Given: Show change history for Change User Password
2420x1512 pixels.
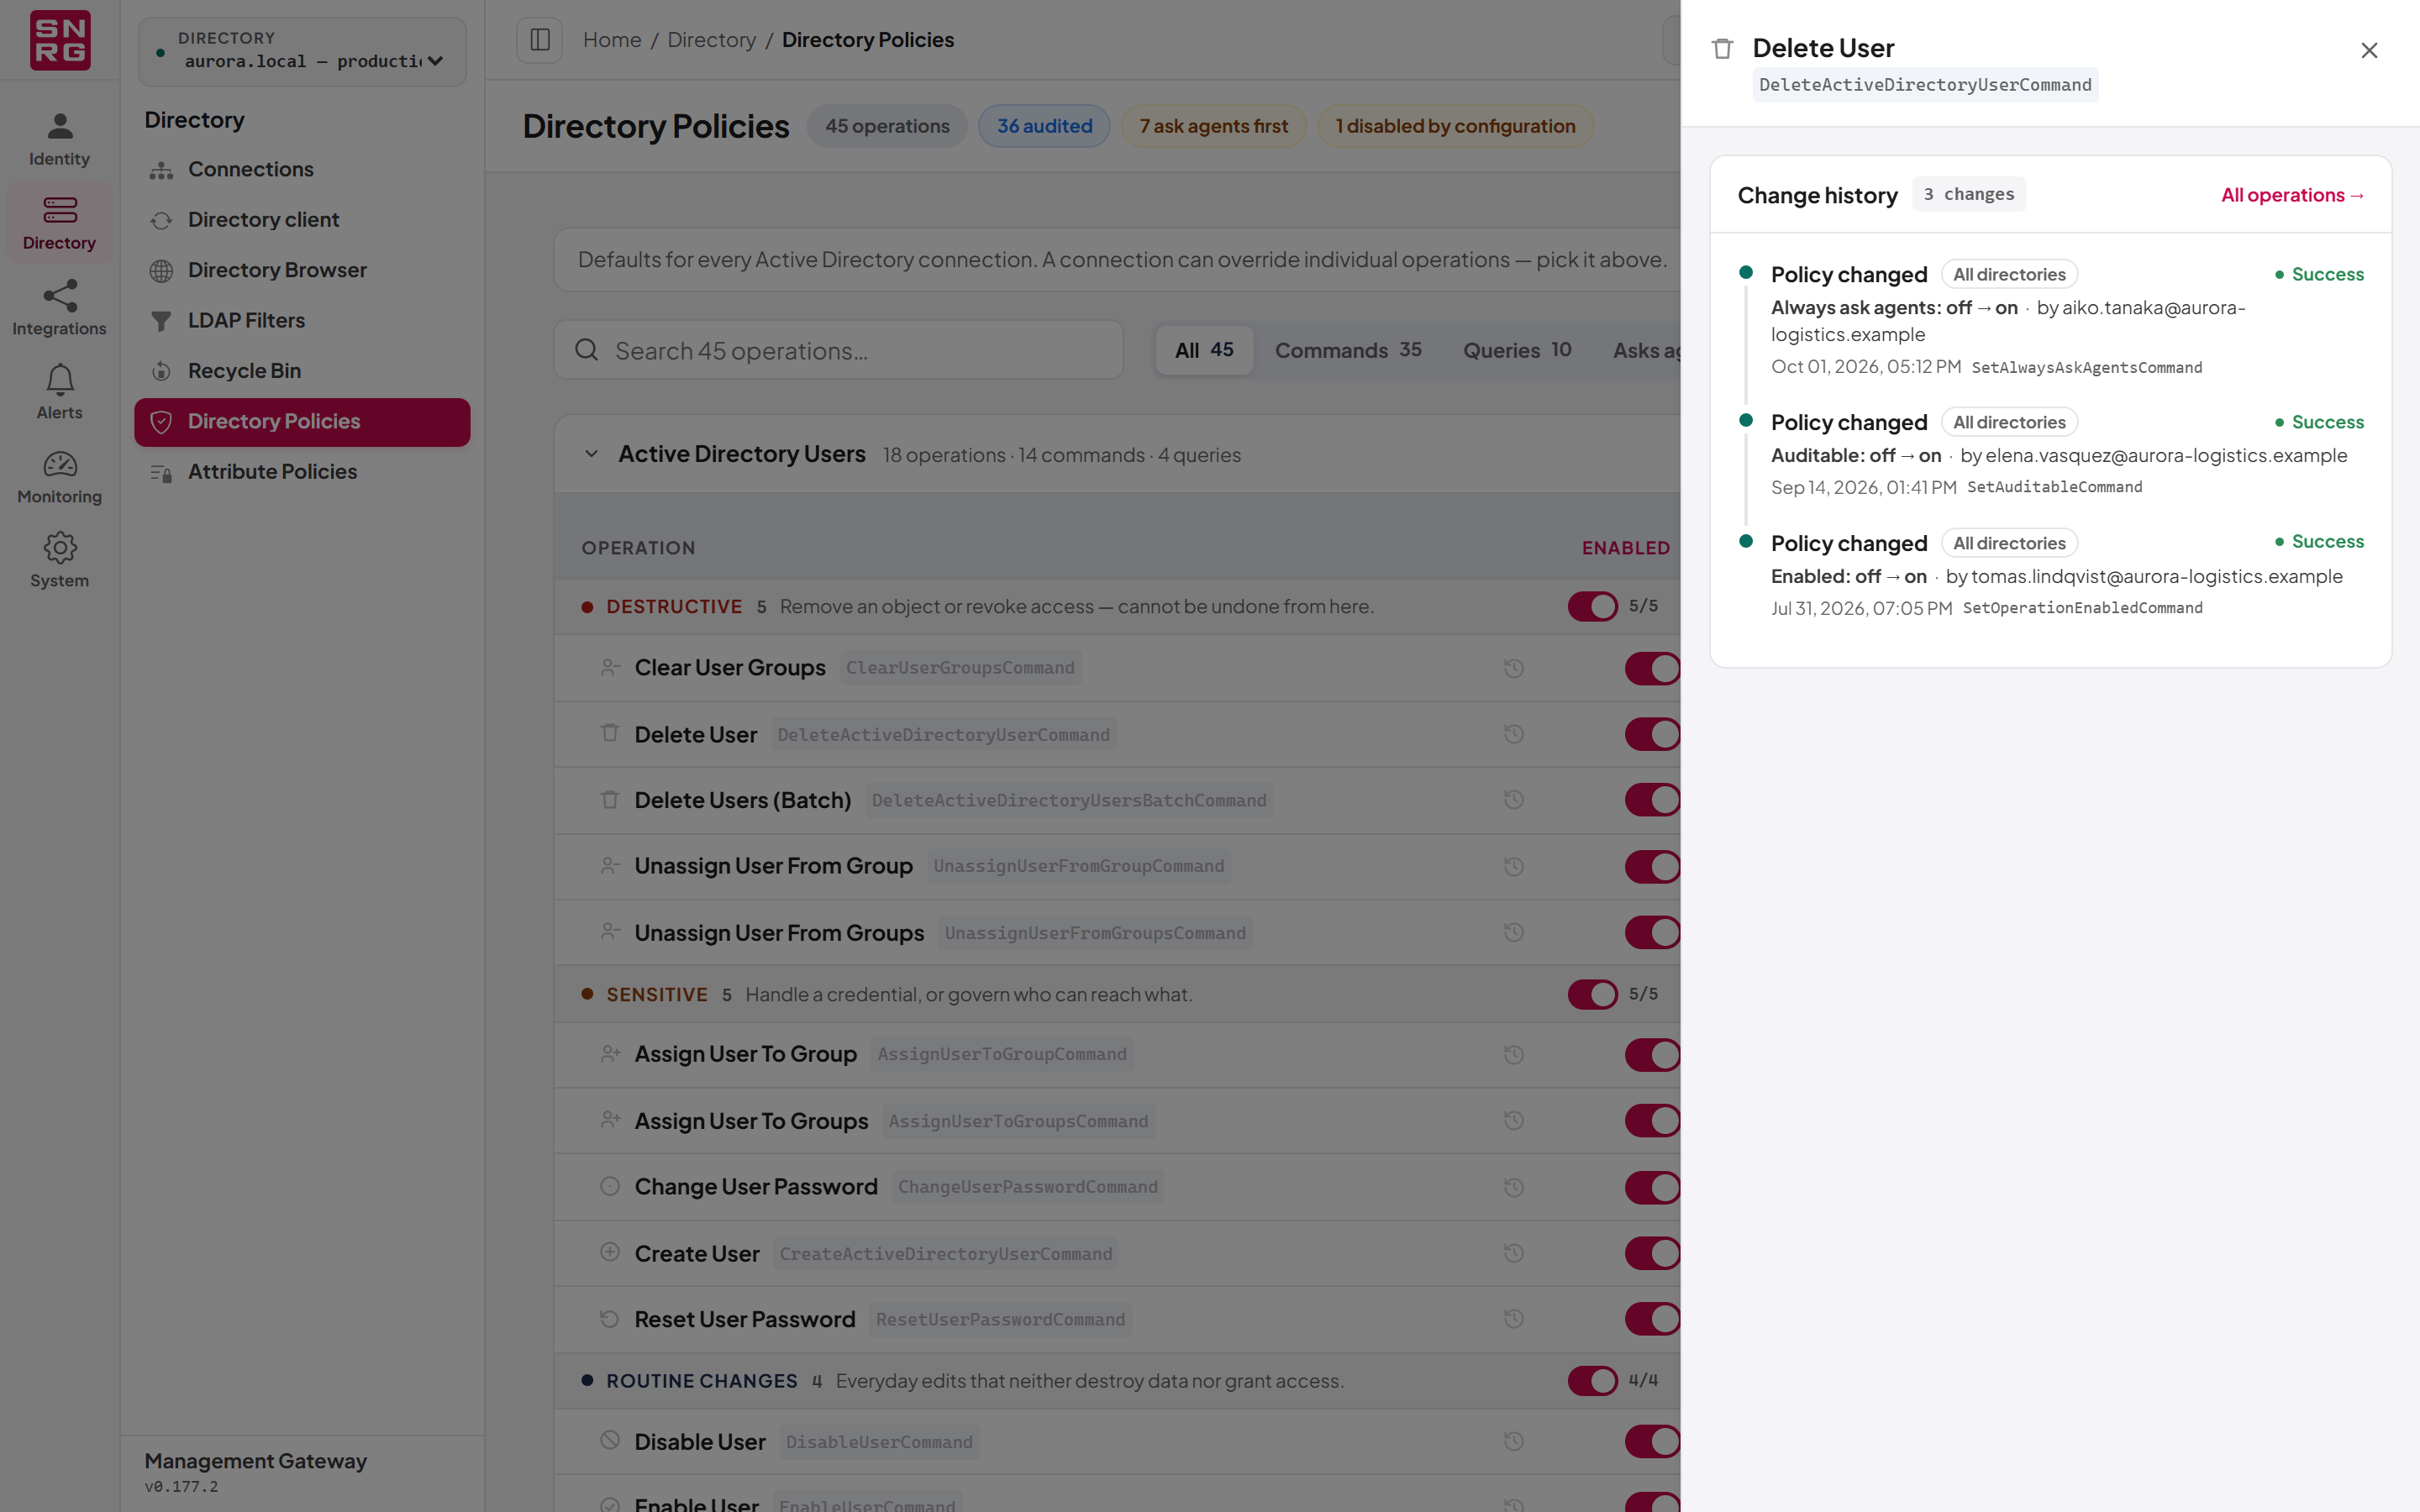Looking at the screenshot, I should coord(1514,1187).
